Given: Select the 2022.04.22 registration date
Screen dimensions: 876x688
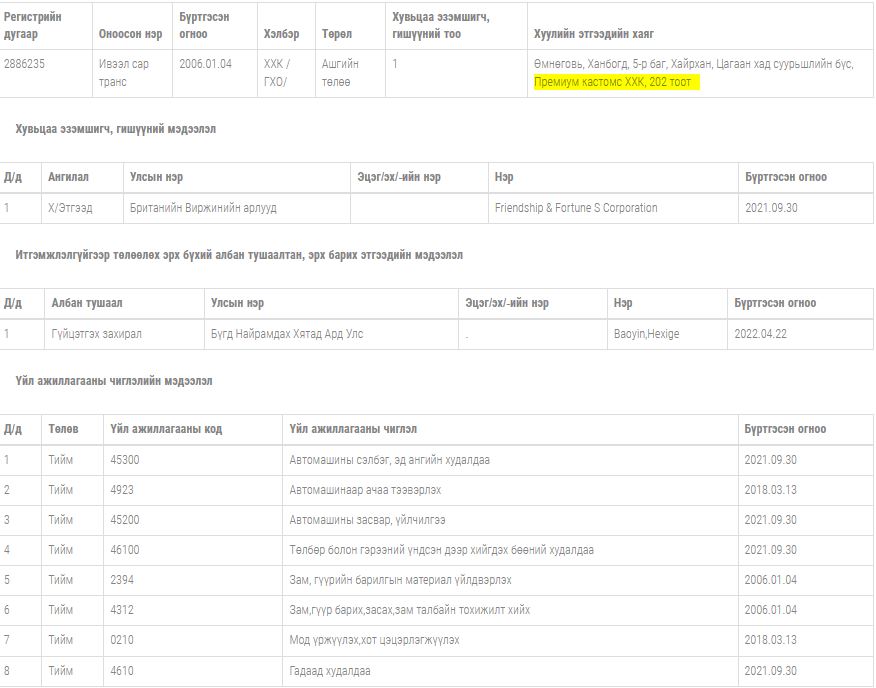Looking at the screenshot, I should pyautogui.click(x=760, y=334).
